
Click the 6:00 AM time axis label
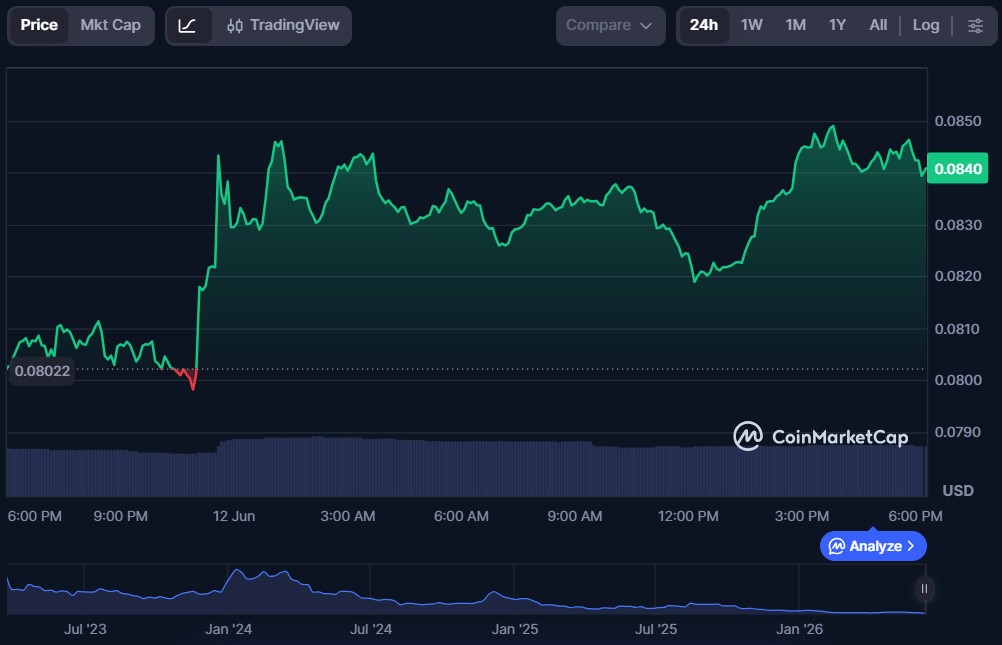coord(461,516)
